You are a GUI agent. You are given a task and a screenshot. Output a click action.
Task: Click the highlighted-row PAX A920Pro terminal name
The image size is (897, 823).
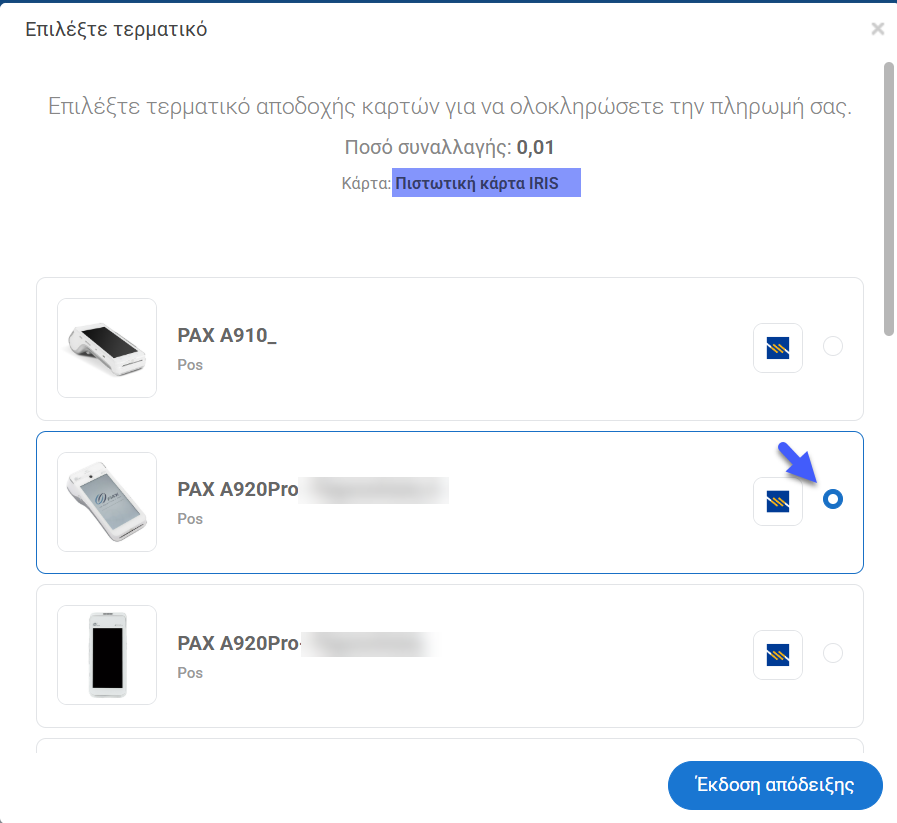[238, 490]
